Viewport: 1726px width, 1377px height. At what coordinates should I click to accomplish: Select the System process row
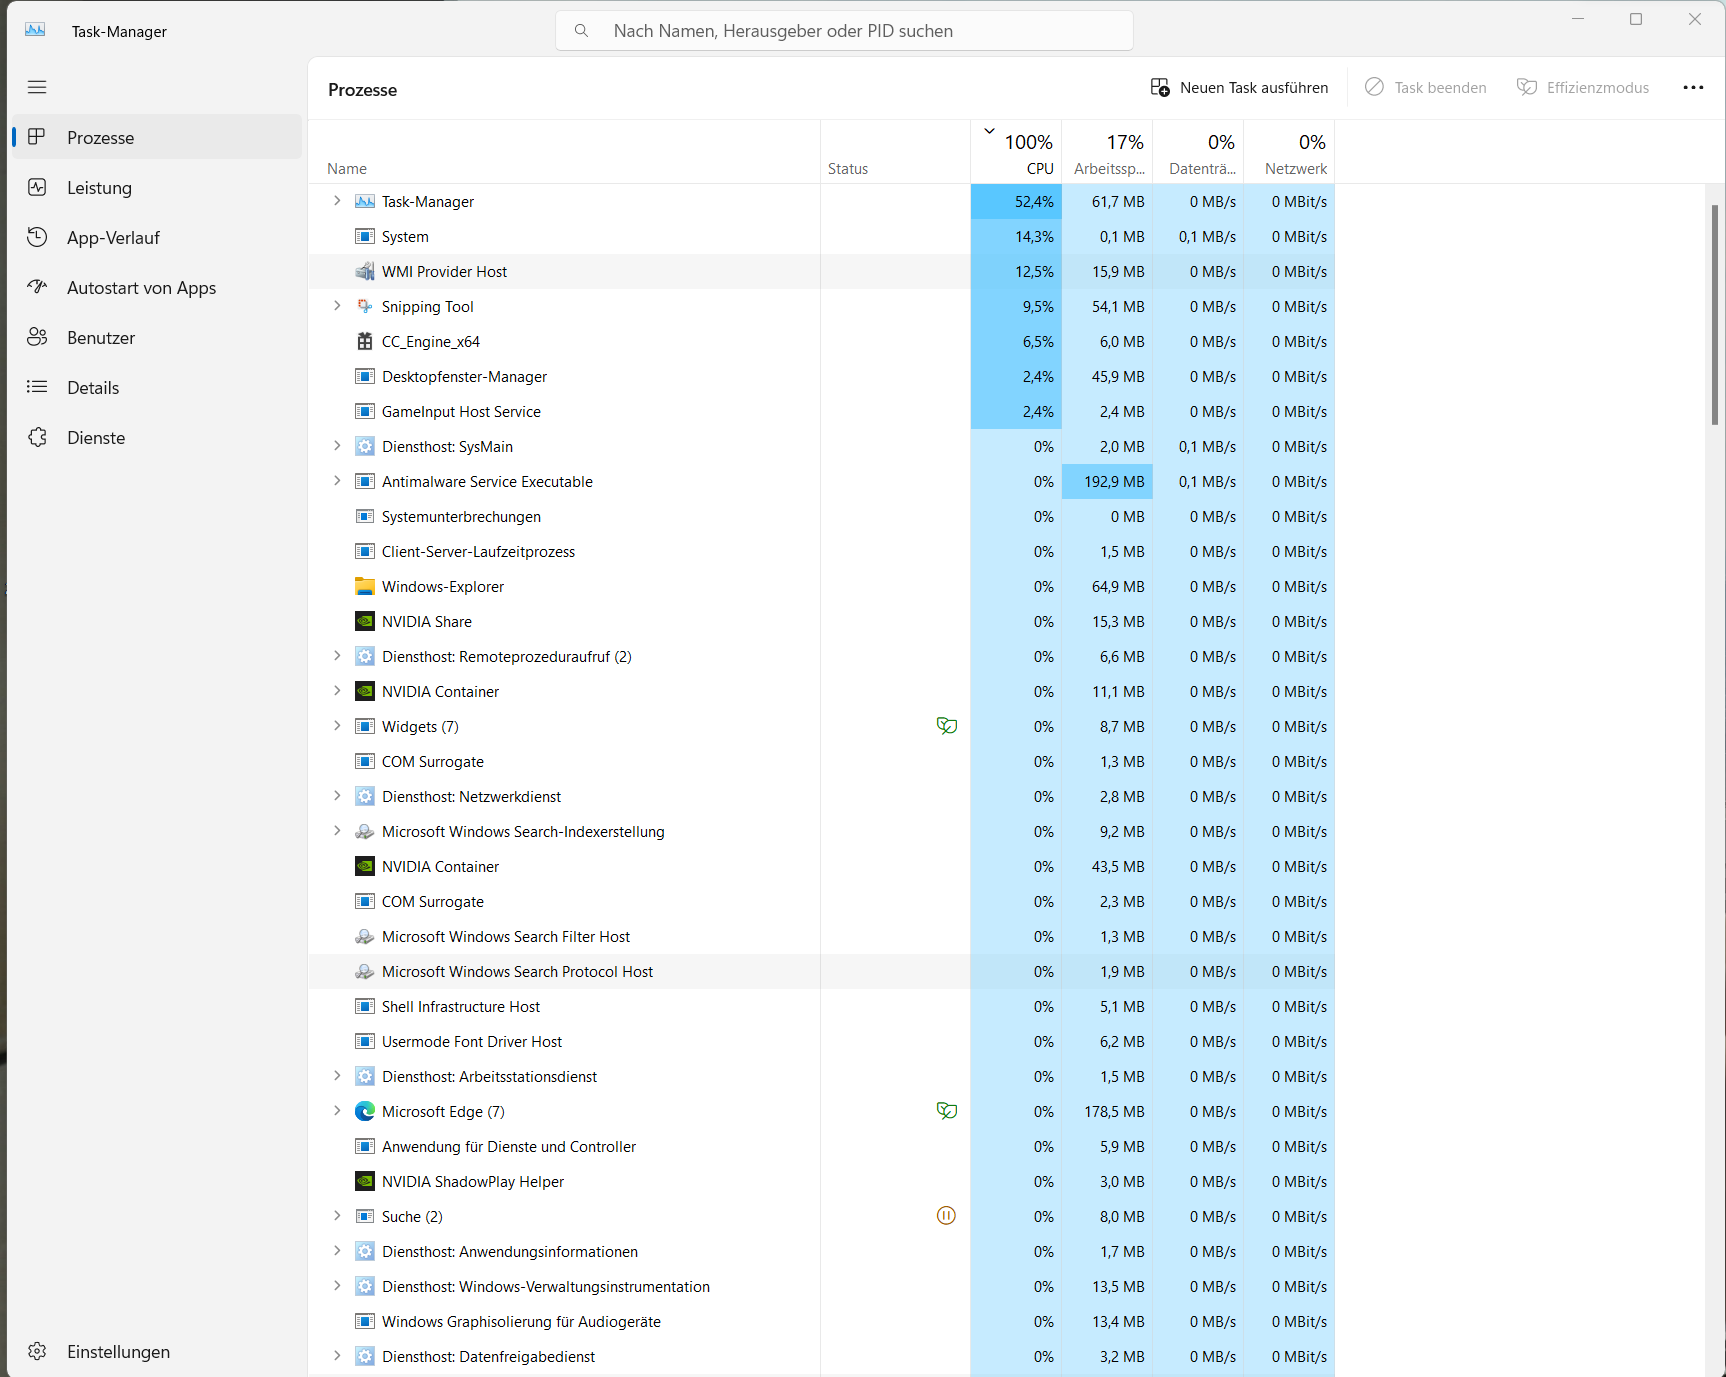(x=821, y=236)
